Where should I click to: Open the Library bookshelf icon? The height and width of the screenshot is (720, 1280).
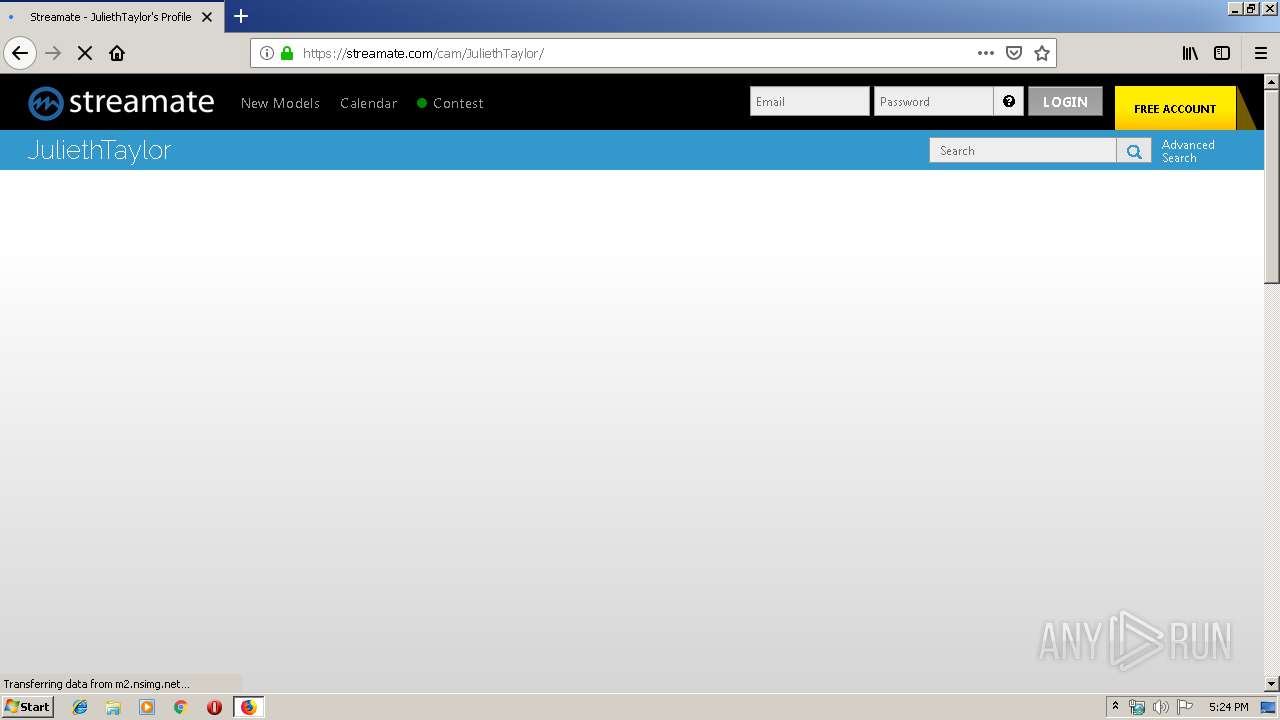(x=1190, y=53)
